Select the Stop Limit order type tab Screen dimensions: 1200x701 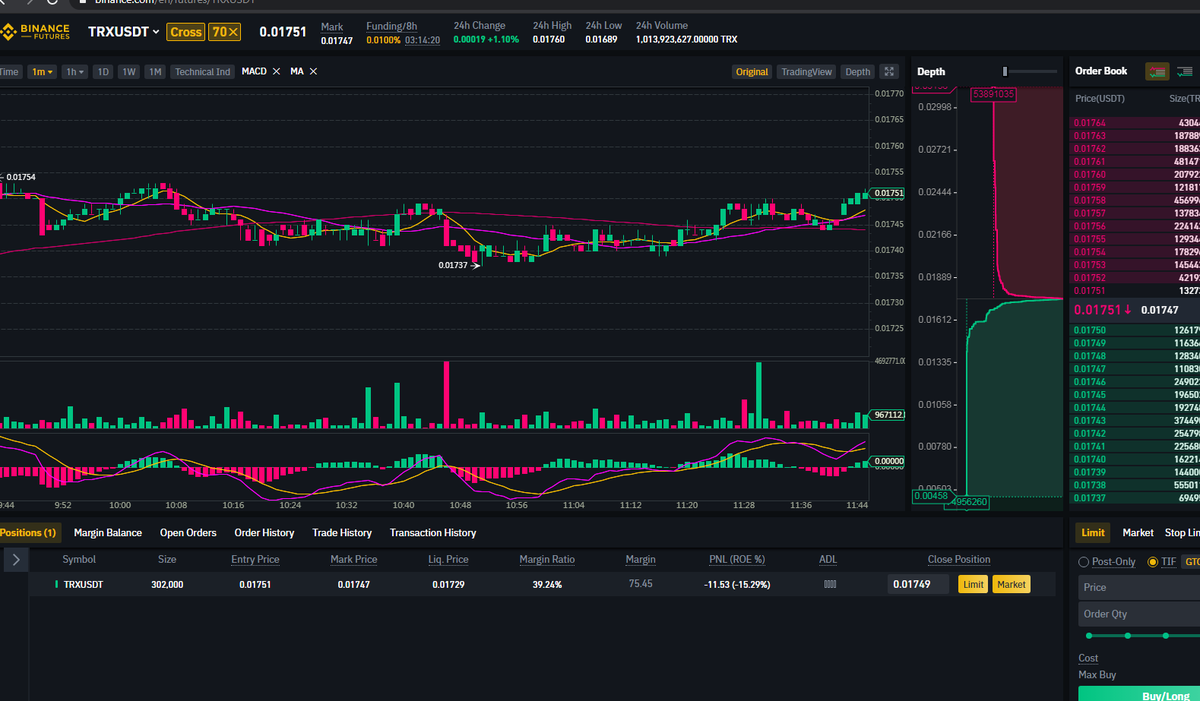pyautogui.click(x=1182, y=533)
